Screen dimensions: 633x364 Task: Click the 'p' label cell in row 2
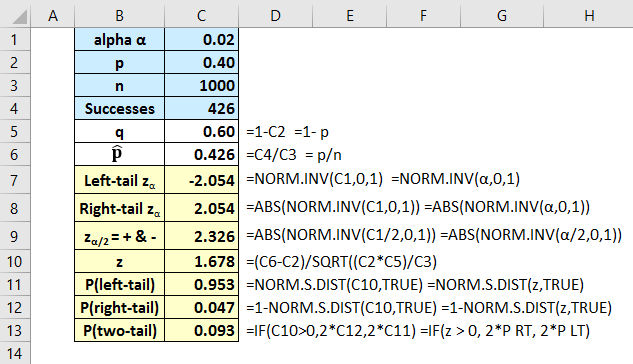(x=119, y=63)
